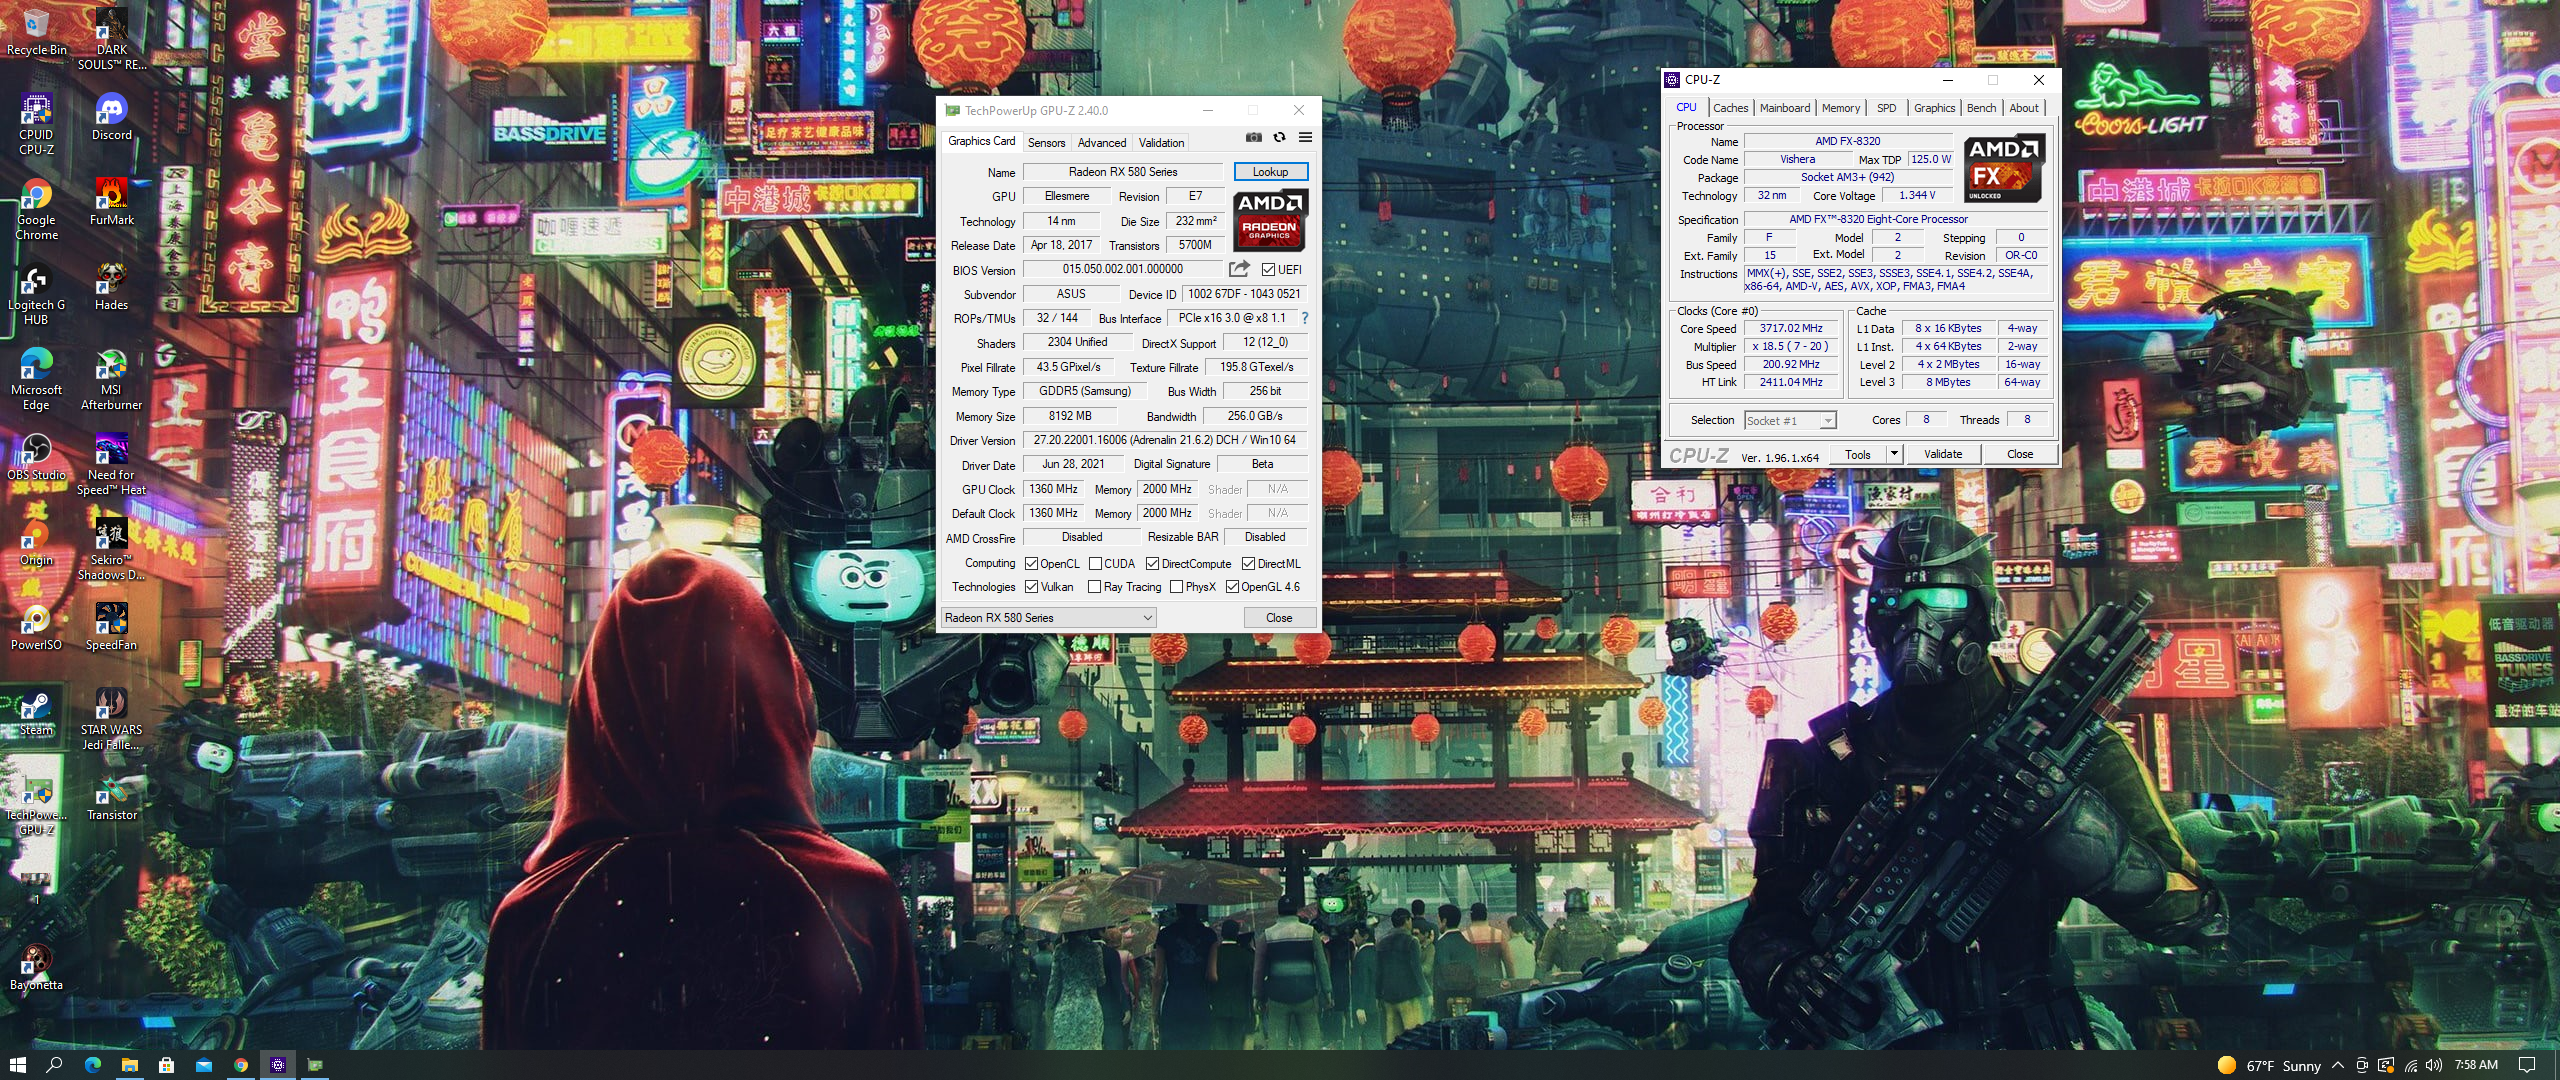Select the Bayonetta desktop shortcut

(x=37, y=968)
